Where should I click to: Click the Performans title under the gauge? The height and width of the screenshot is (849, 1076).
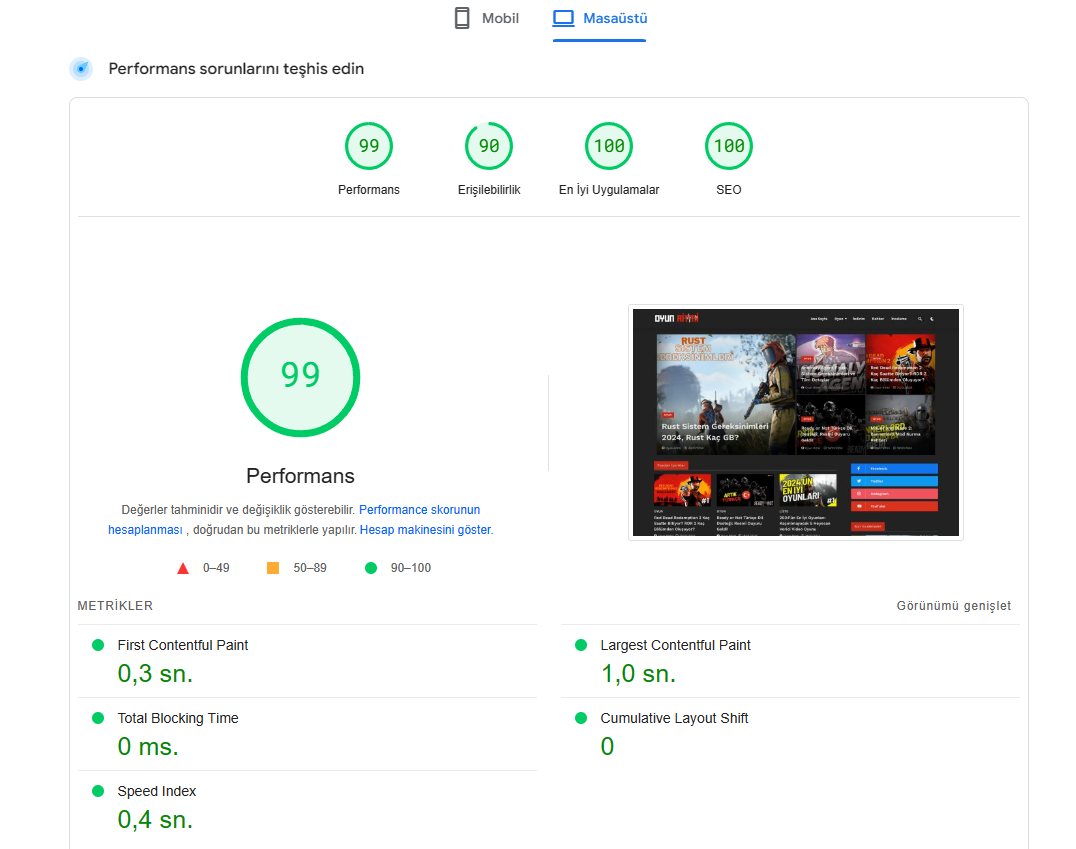tap(301, 476)
